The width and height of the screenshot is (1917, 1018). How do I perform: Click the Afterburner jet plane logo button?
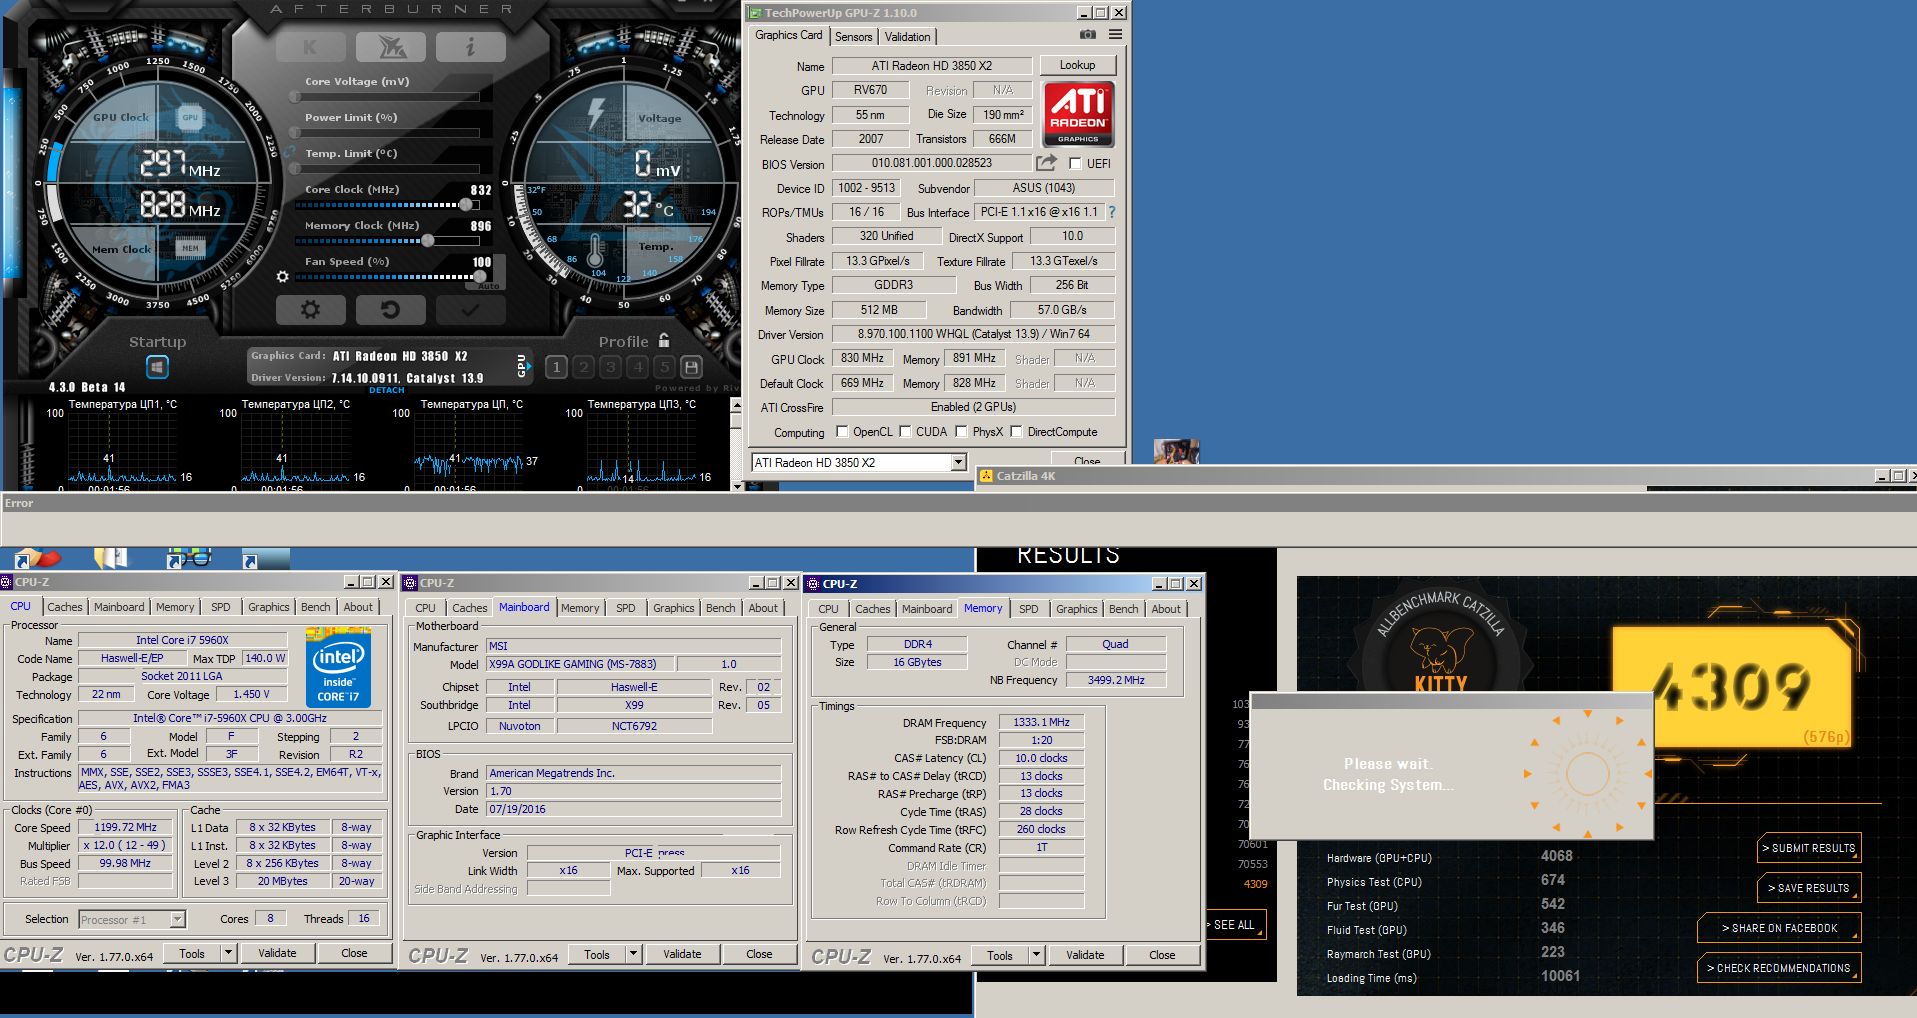click(x=390, y=47)
